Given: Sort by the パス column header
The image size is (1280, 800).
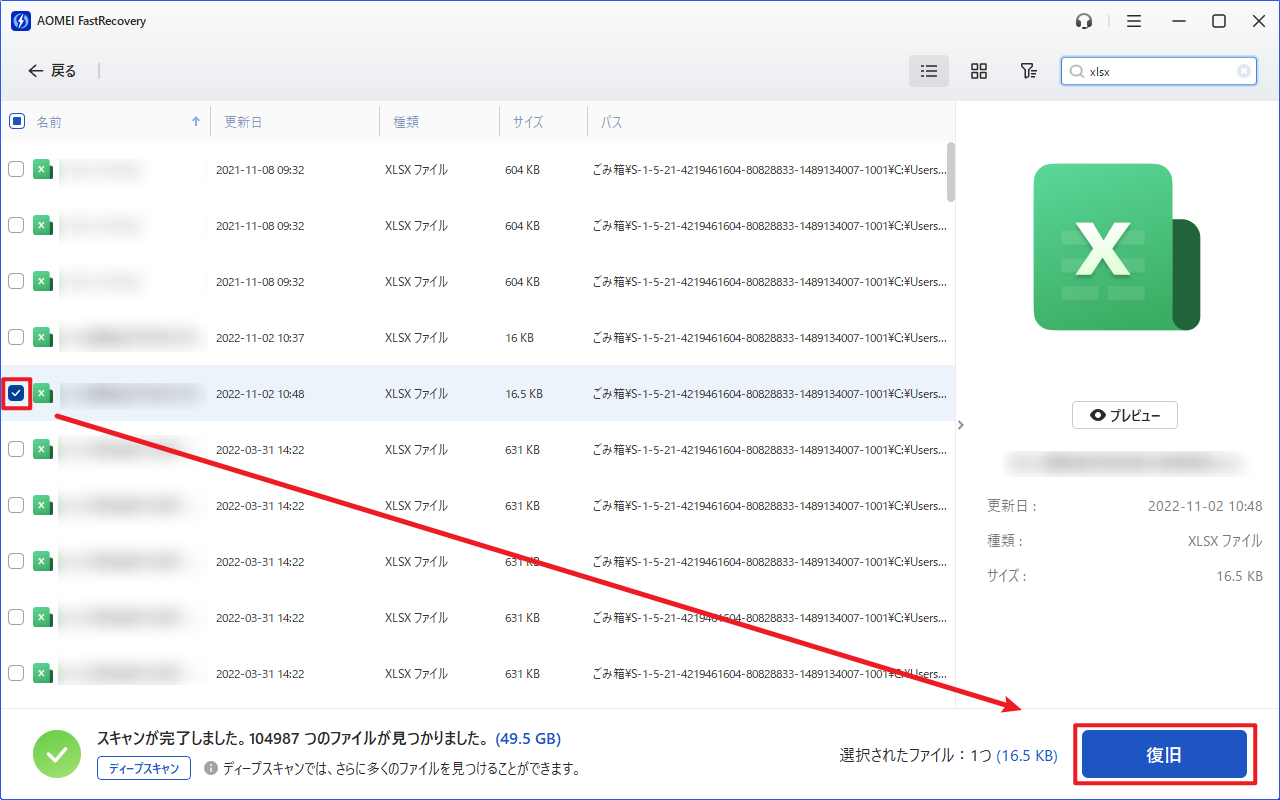Looking at the screenshot, I should click(611, 122).
